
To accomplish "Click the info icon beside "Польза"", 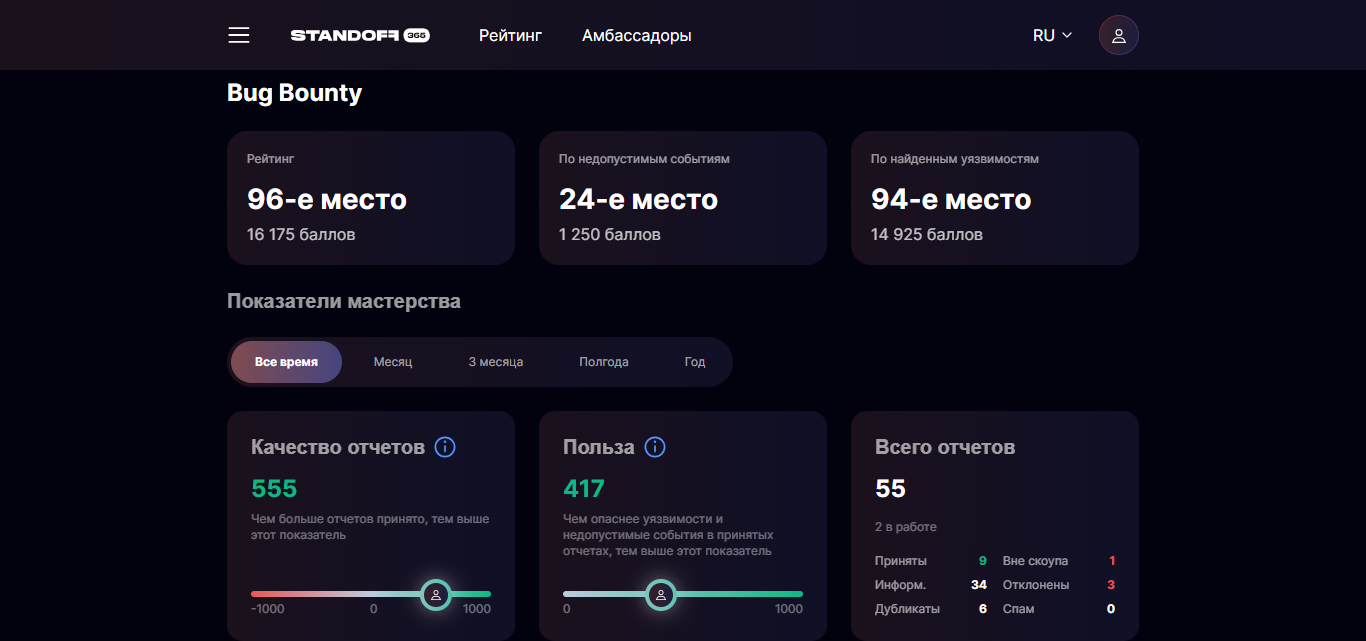I will [655, 447].
